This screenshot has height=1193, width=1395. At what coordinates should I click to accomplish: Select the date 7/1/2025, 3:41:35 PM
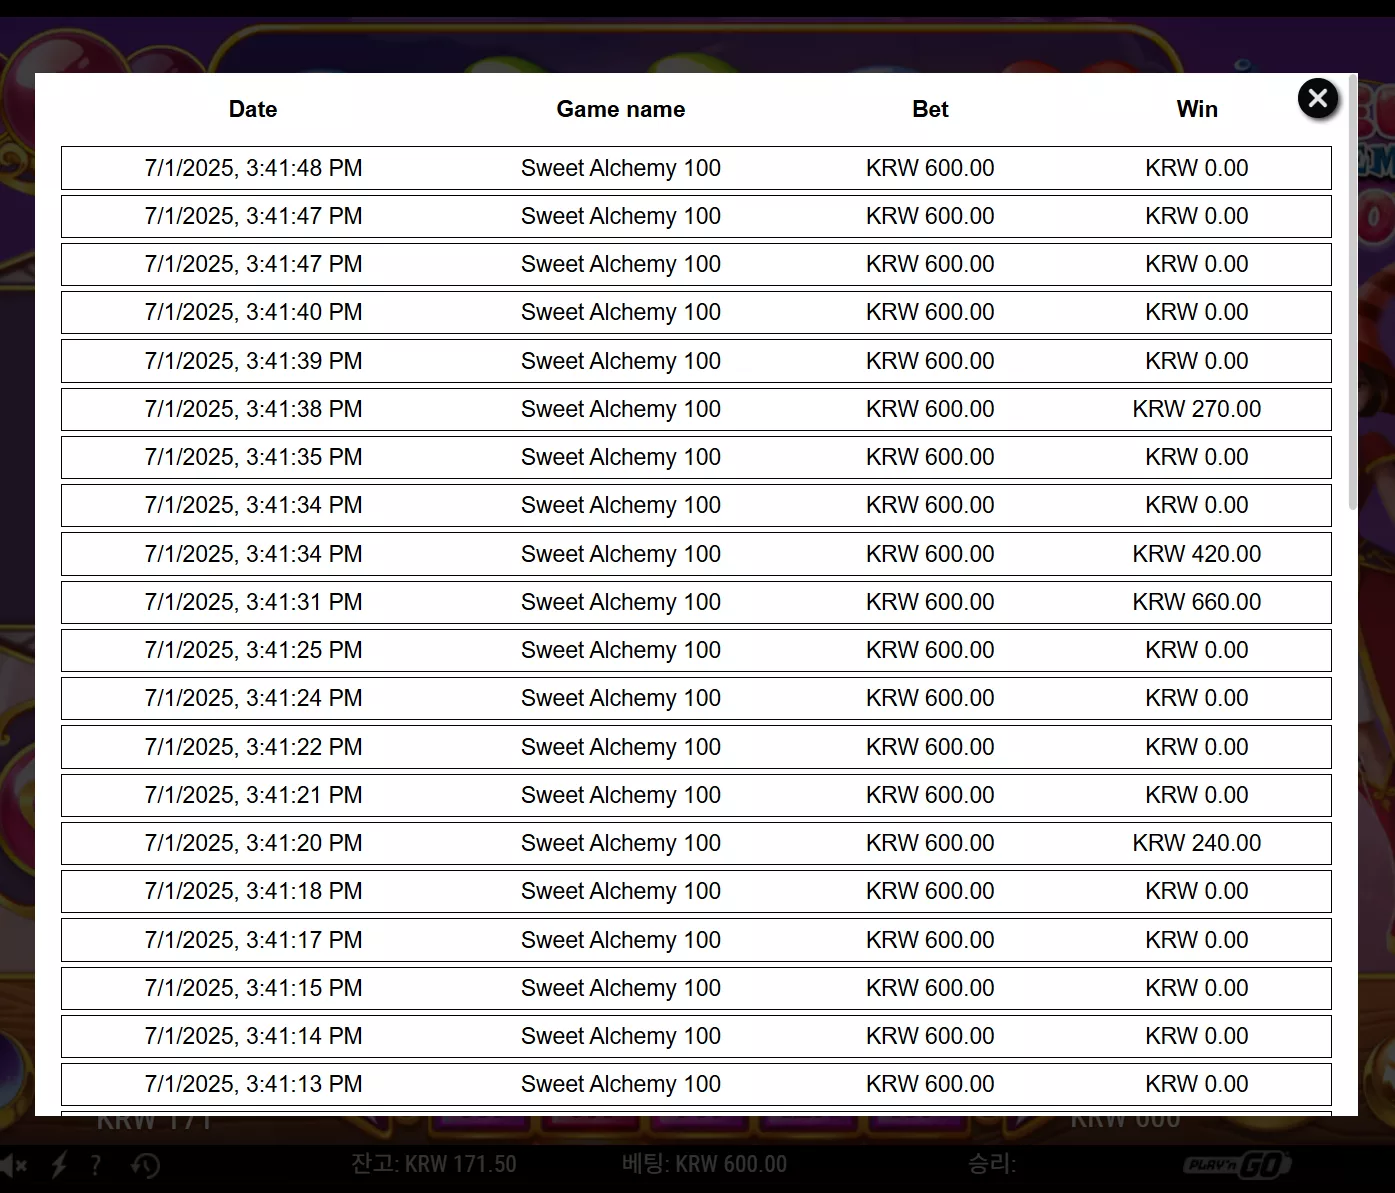tap(253, 457)
